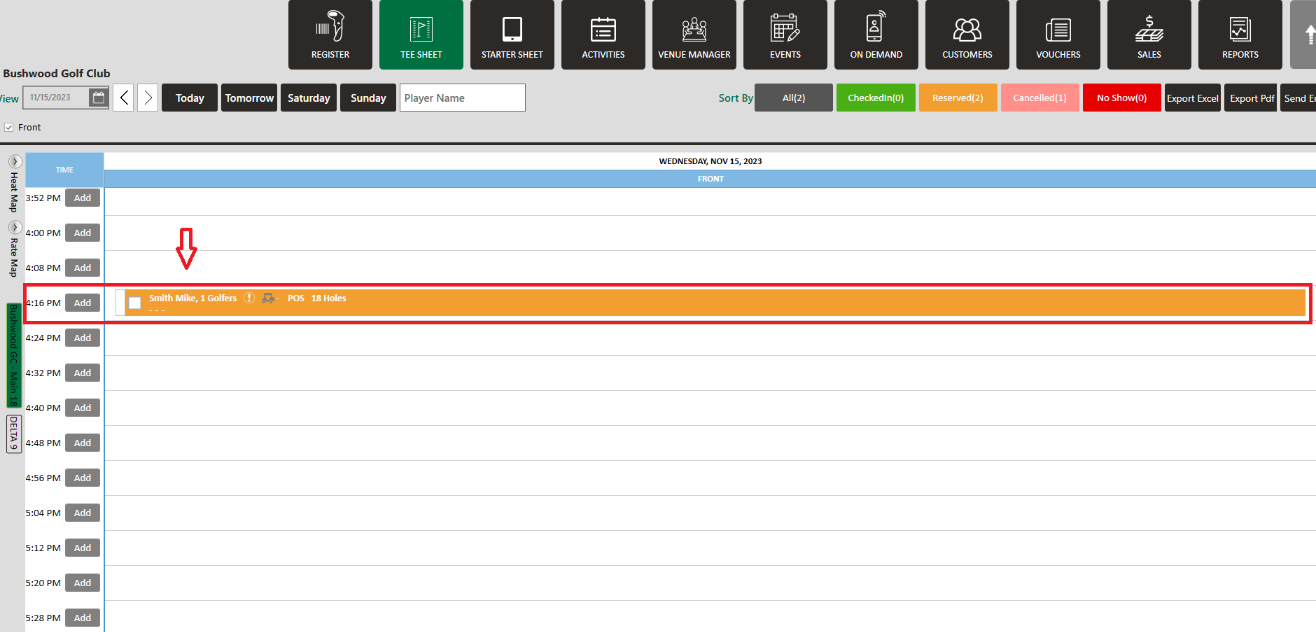The width and height of the screenshot is (1316, 632).
Task: Jump to Sunday's tee sheet
Action: pos(368,98)
